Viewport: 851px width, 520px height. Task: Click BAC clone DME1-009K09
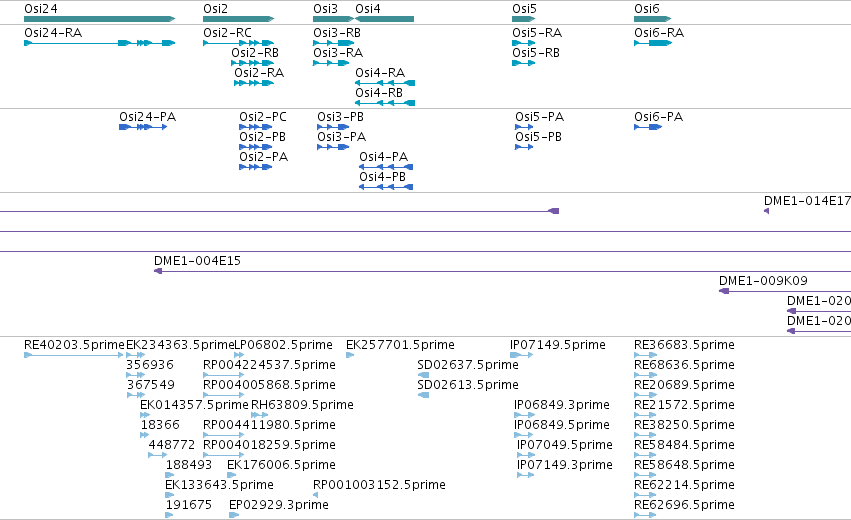[x=785, y=291]
